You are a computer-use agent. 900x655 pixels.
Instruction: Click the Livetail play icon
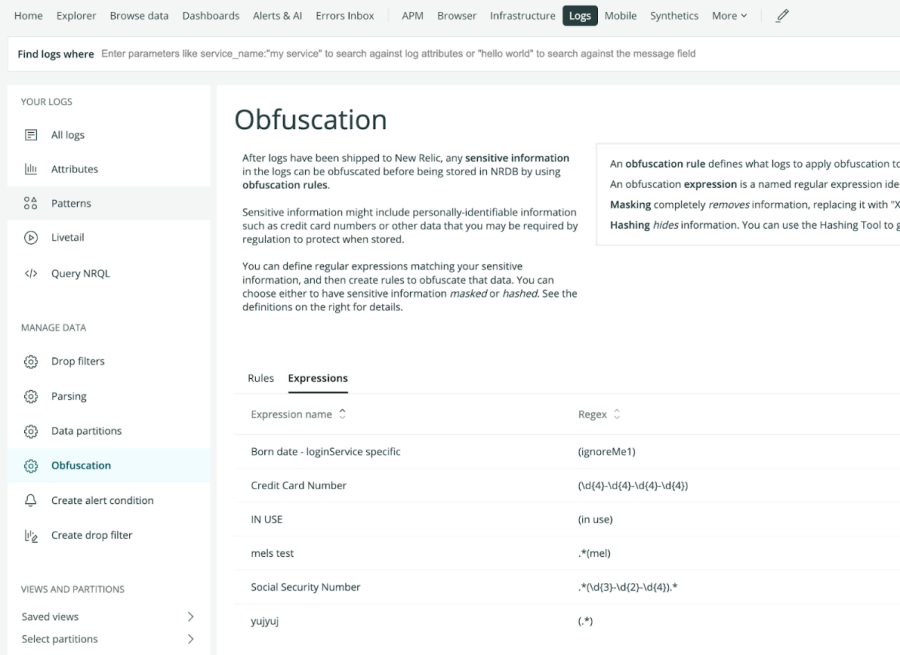point(31,237)
